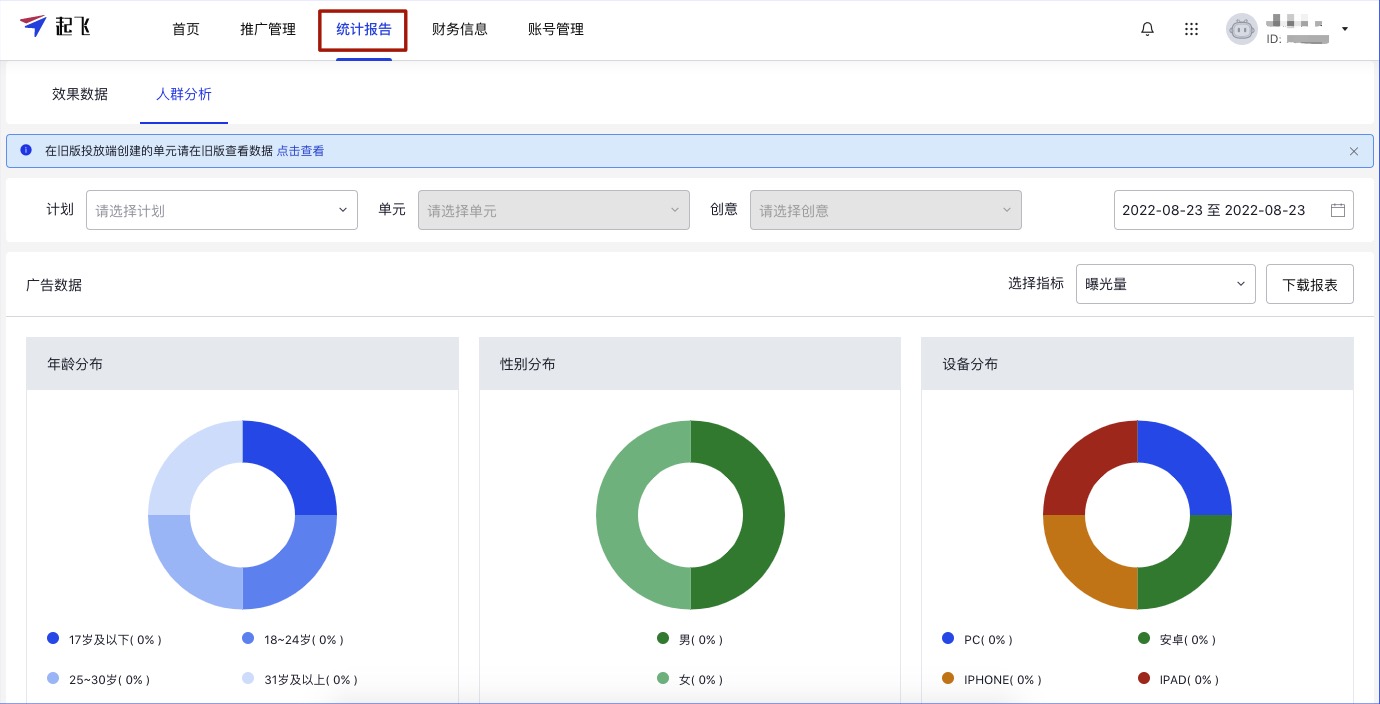Toggle the IPHONE legend entry

992,679
